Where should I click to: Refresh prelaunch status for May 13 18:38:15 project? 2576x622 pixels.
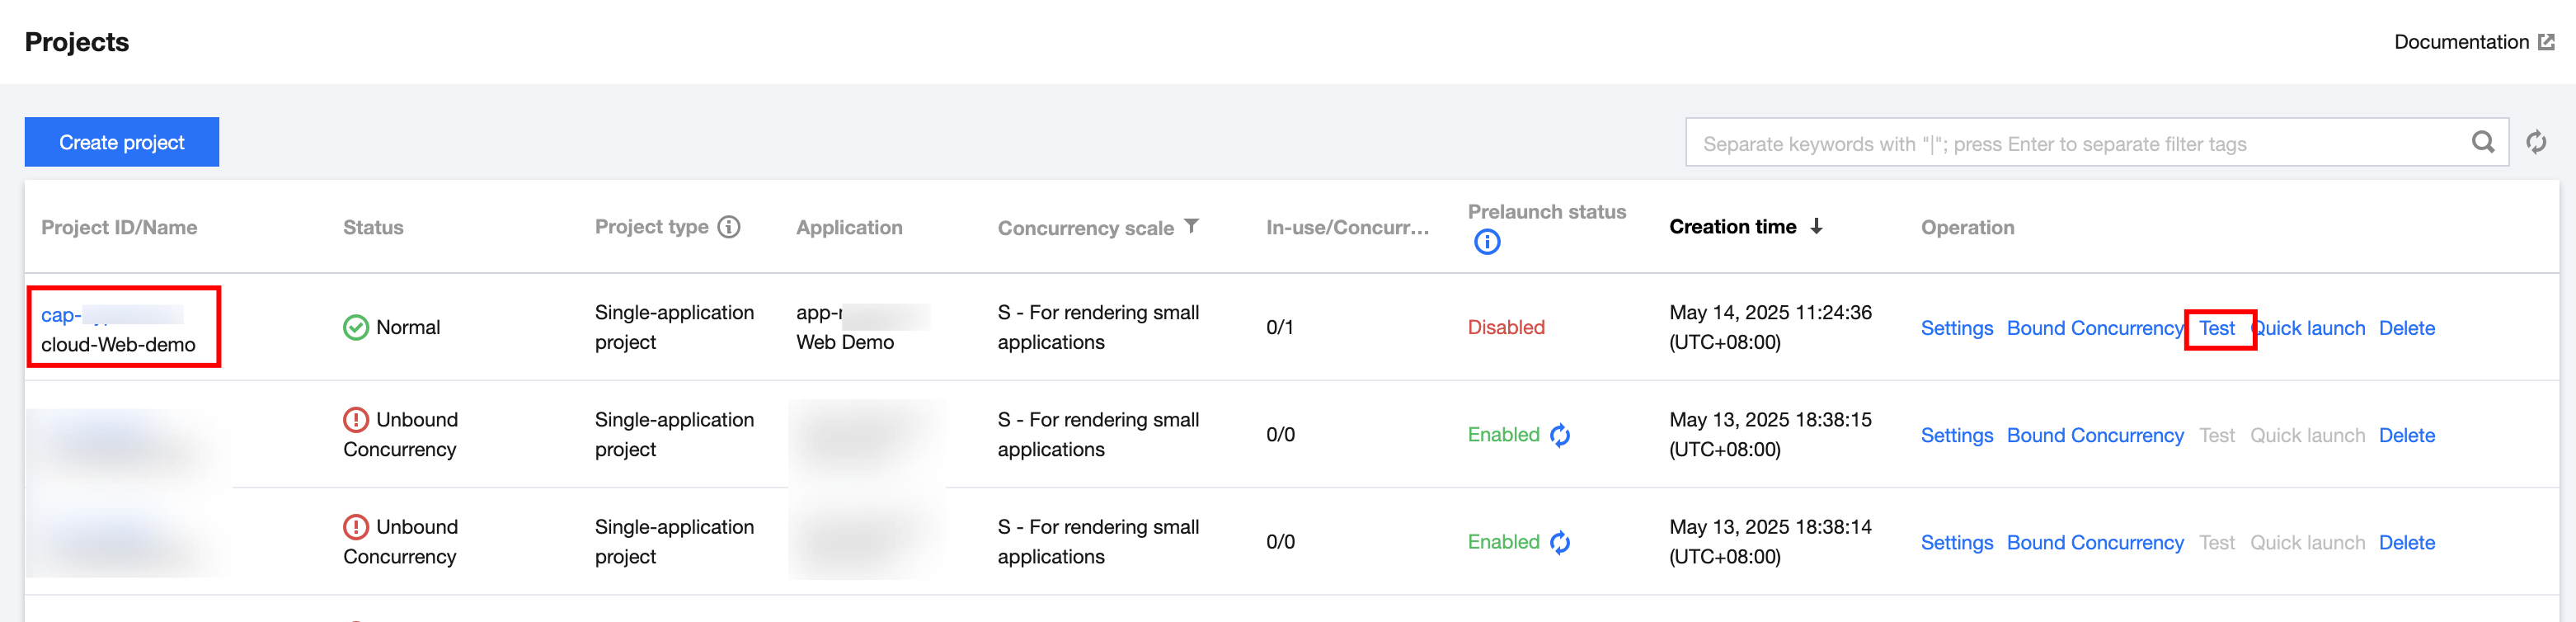tap(1560, 435)
